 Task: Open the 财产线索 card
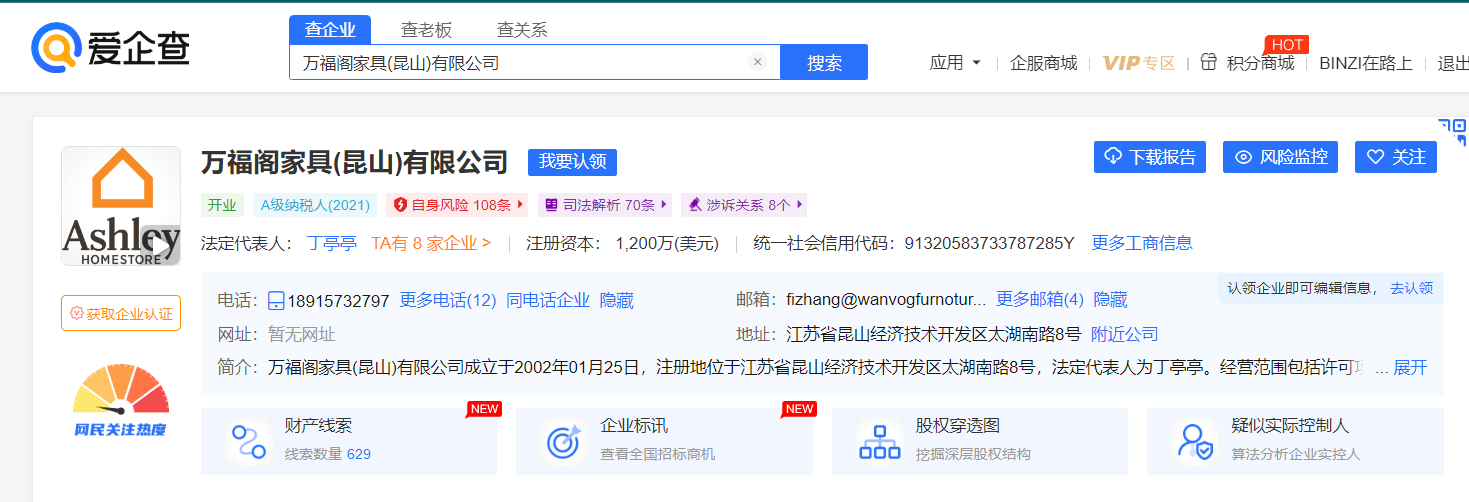pos(349,440)
